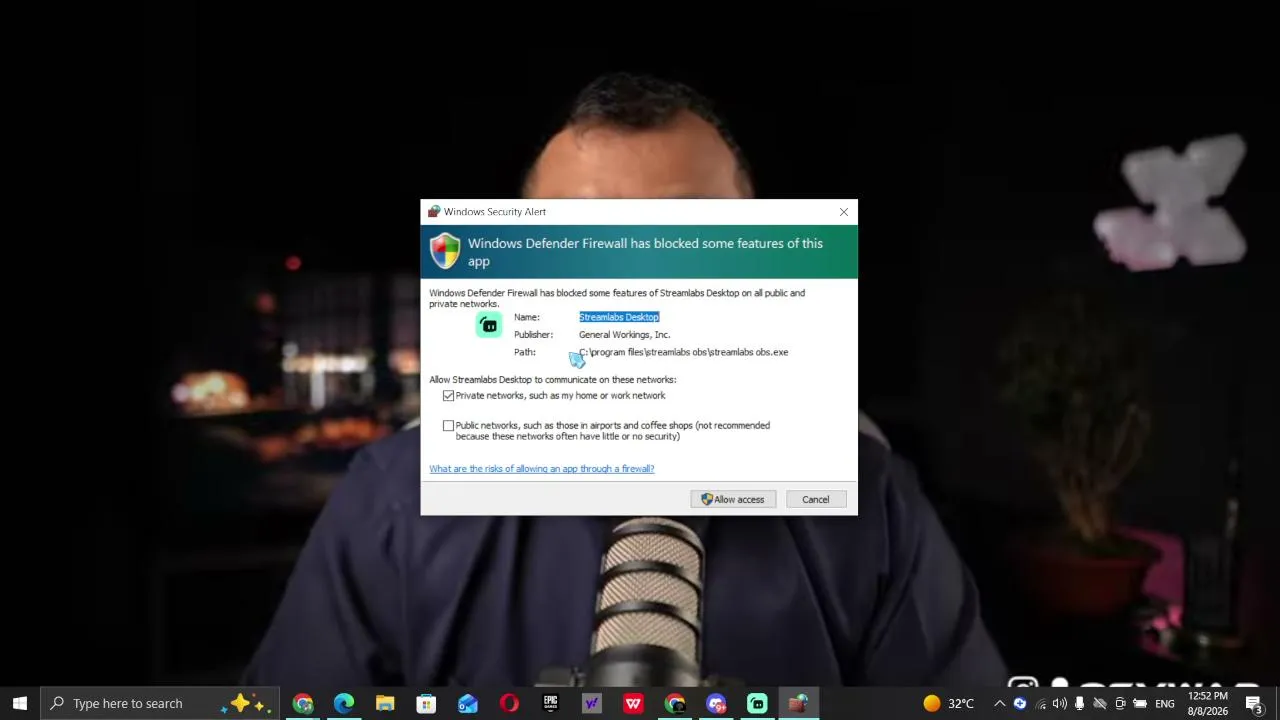
Task: Click the Windows Firewall alert taskbar button
Action: tap(798, 703)
